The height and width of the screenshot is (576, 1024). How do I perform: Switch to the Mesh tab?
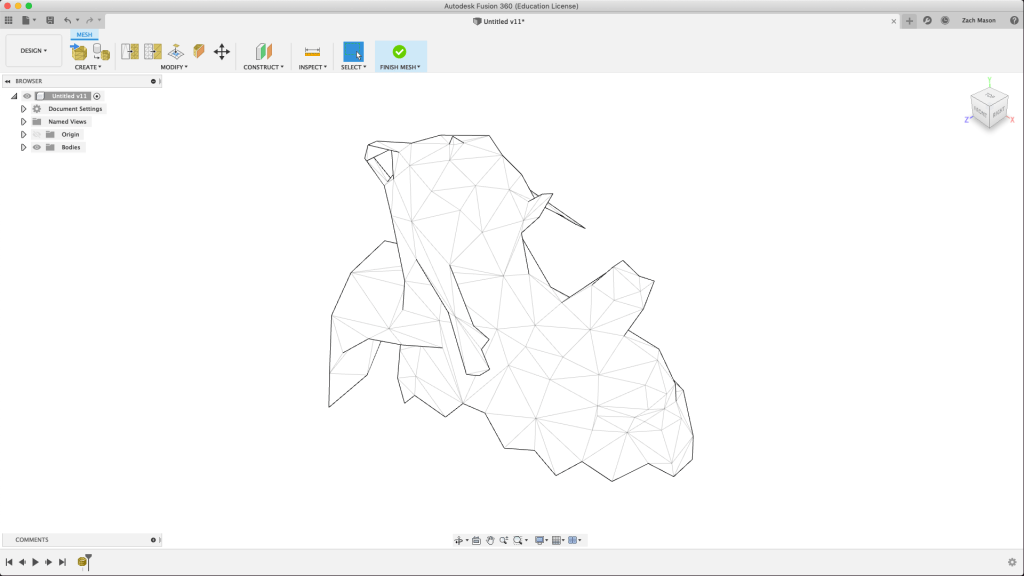click(x=84, y=35)
